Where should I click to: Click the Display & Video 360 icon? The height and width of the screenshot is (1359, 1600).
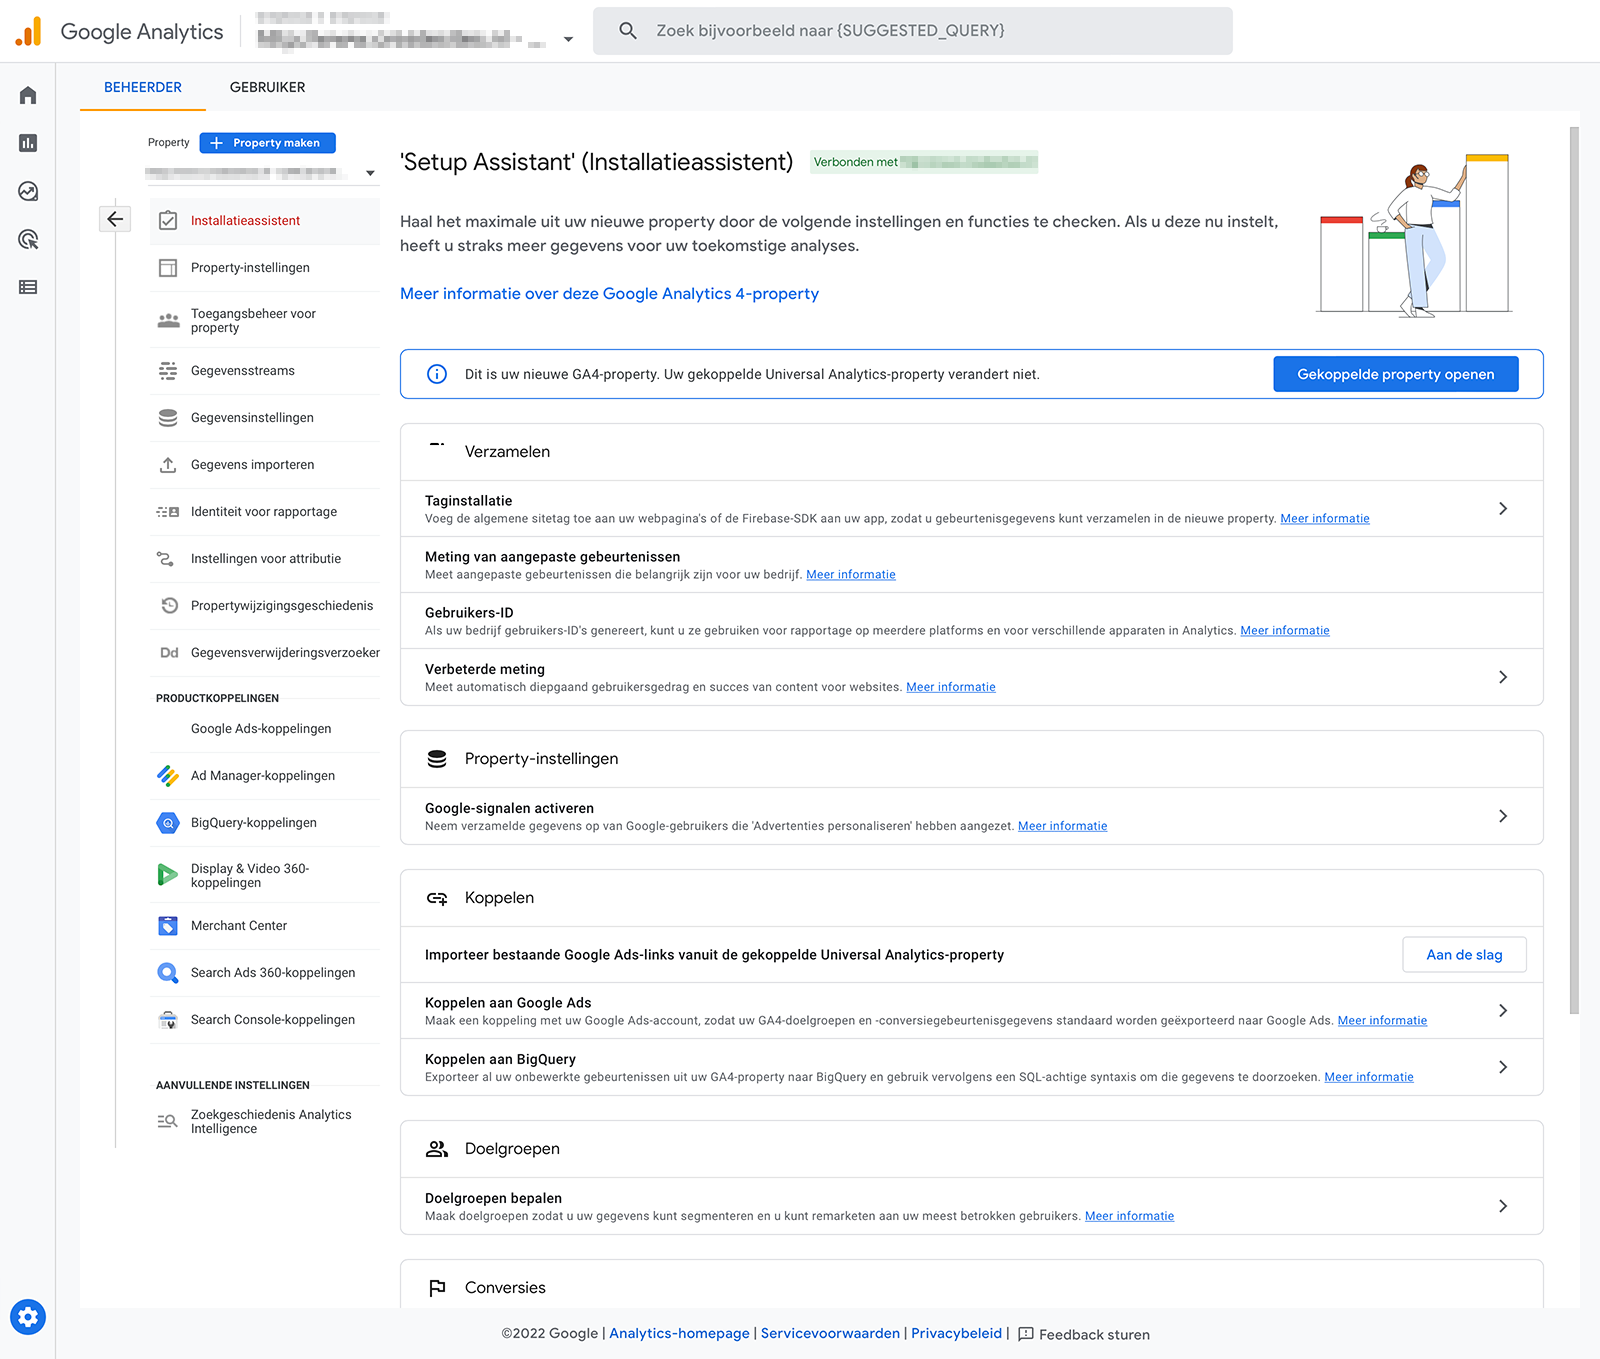coord(167,875)
